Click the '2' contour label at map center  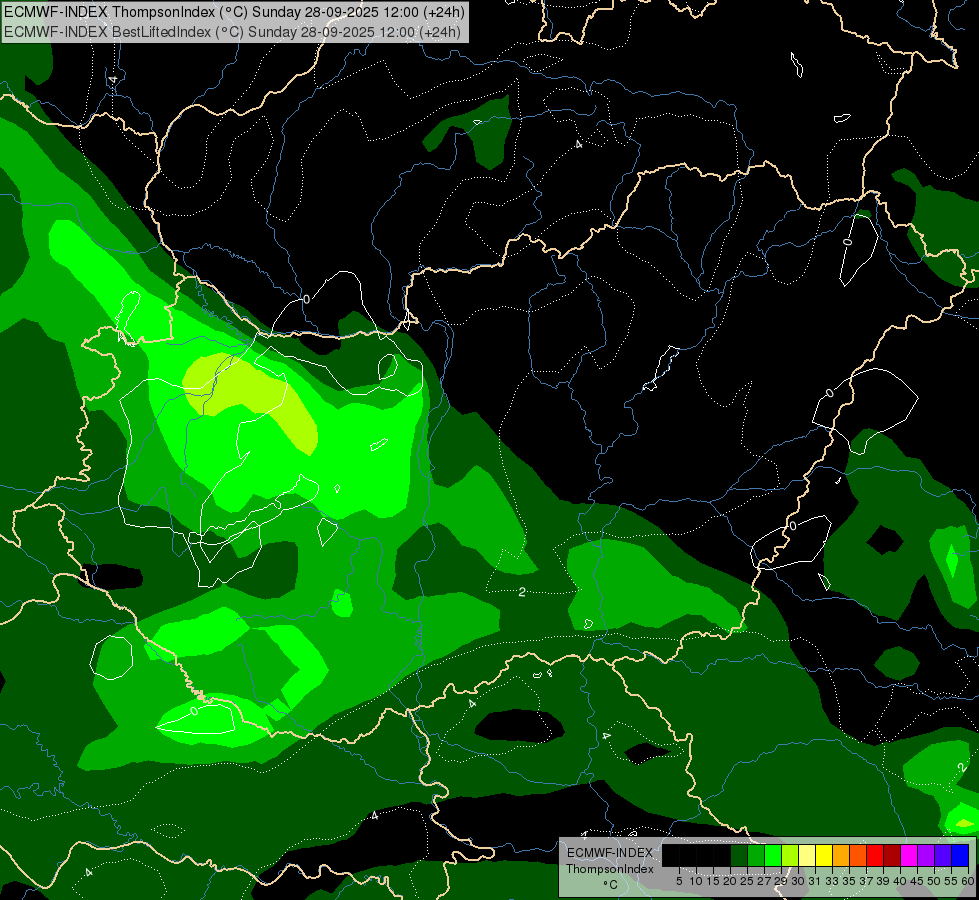pyautogui.click(x=522, y=593)
